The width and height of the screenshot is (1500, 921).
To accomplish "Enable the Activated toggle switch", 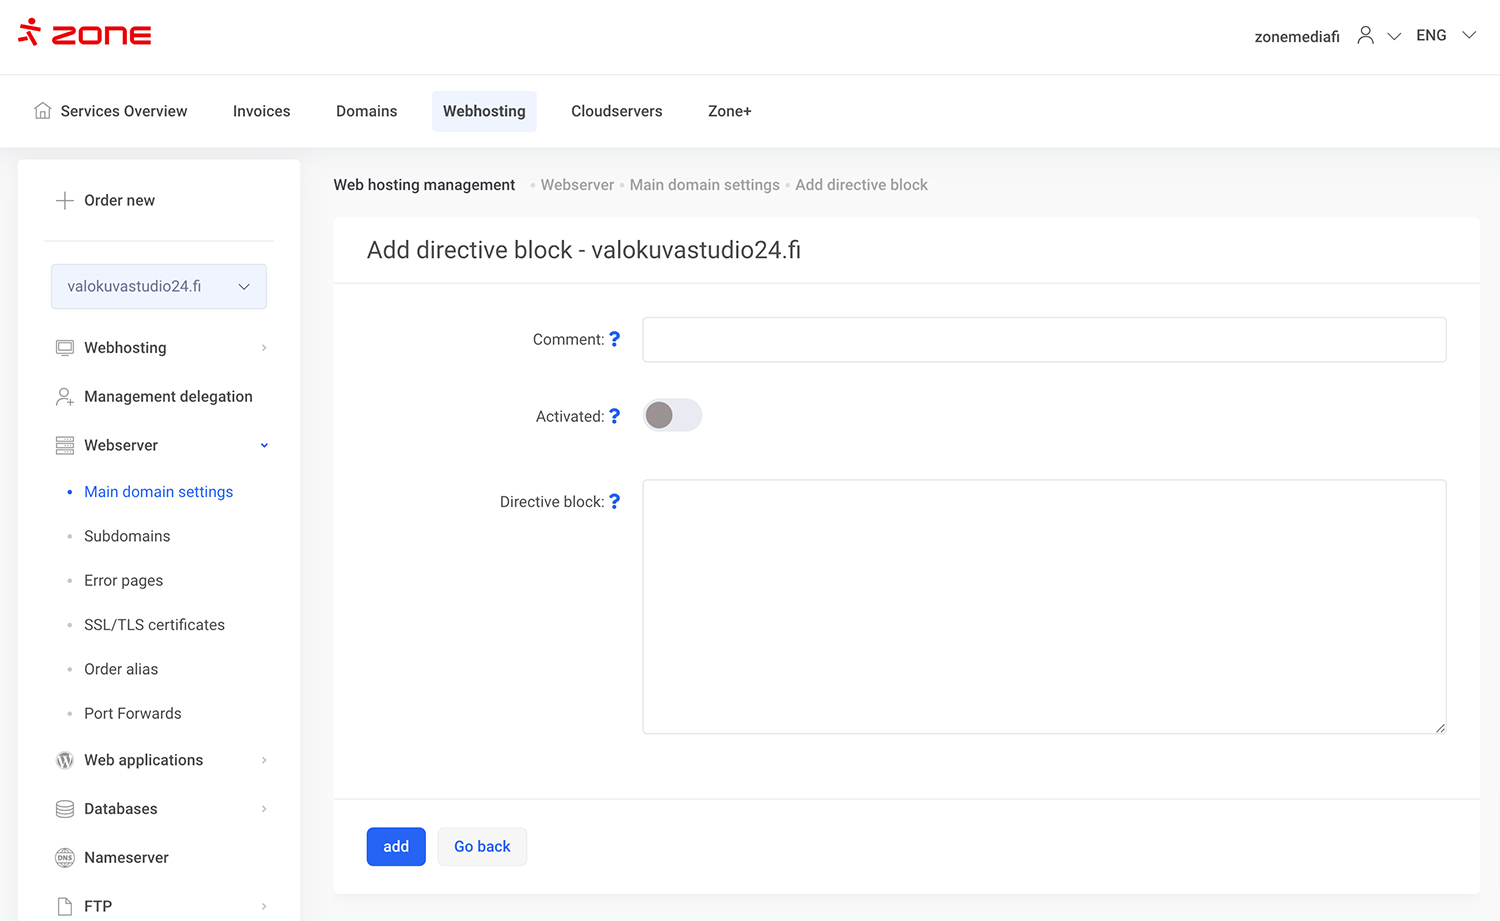I will pos(672,415).
